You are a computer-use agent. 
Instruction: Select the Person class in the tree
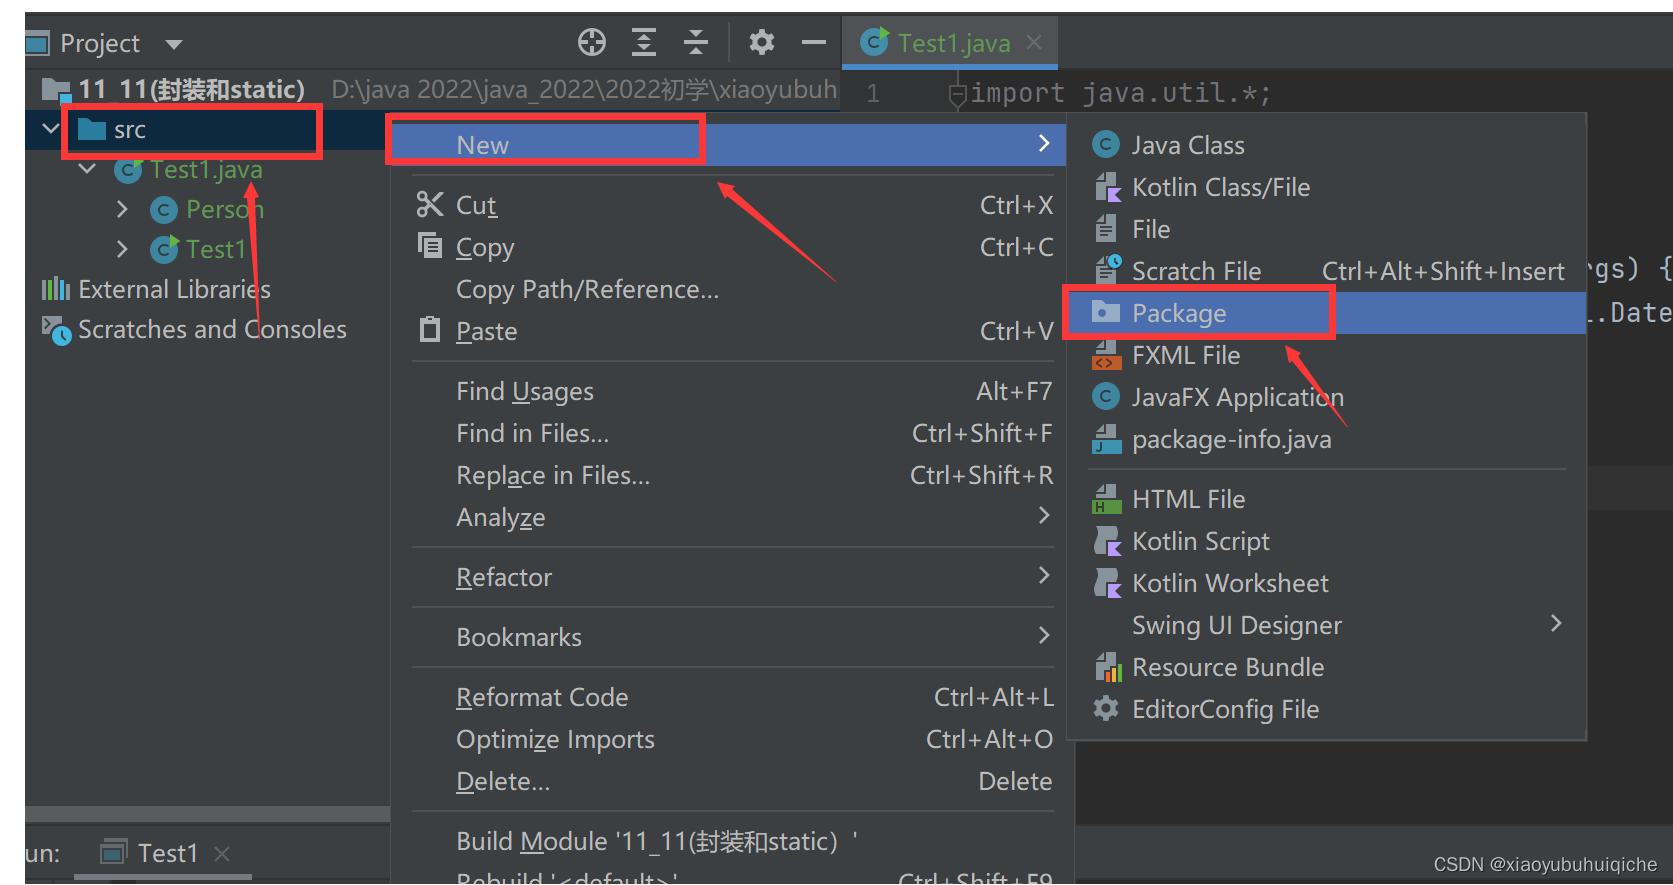pos(207,209)
